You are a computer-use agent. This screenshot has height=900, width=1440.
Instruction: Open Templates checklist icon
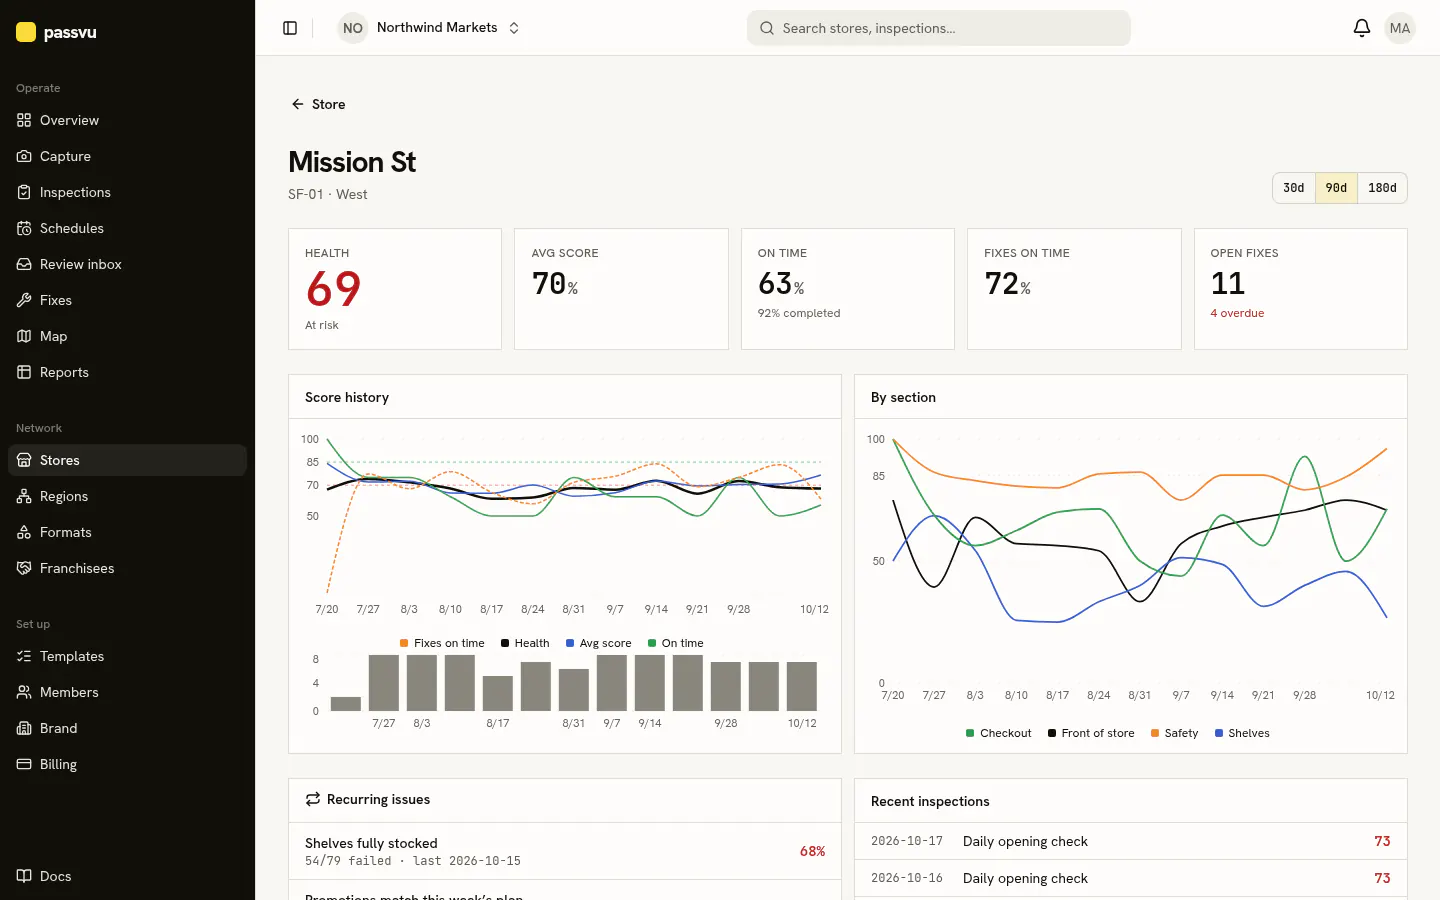pos(24,656)
